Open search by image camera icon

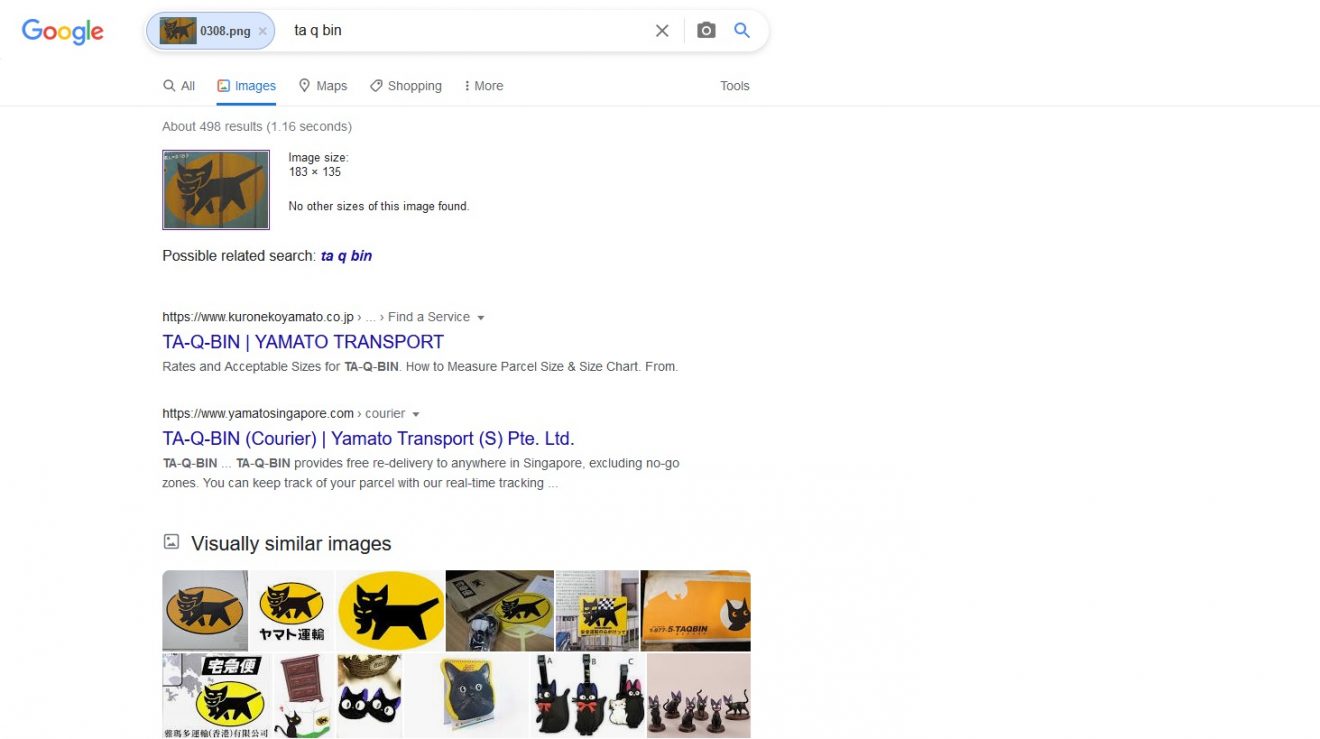click(706, 31)
